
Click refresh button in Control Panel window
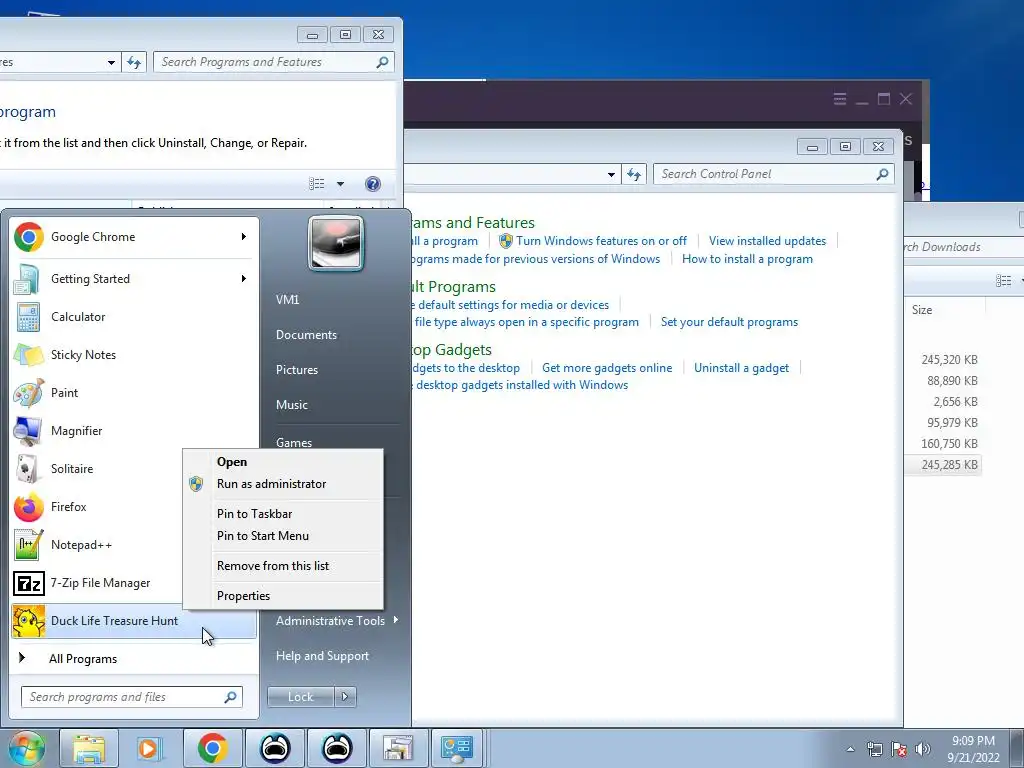(633, 174)
